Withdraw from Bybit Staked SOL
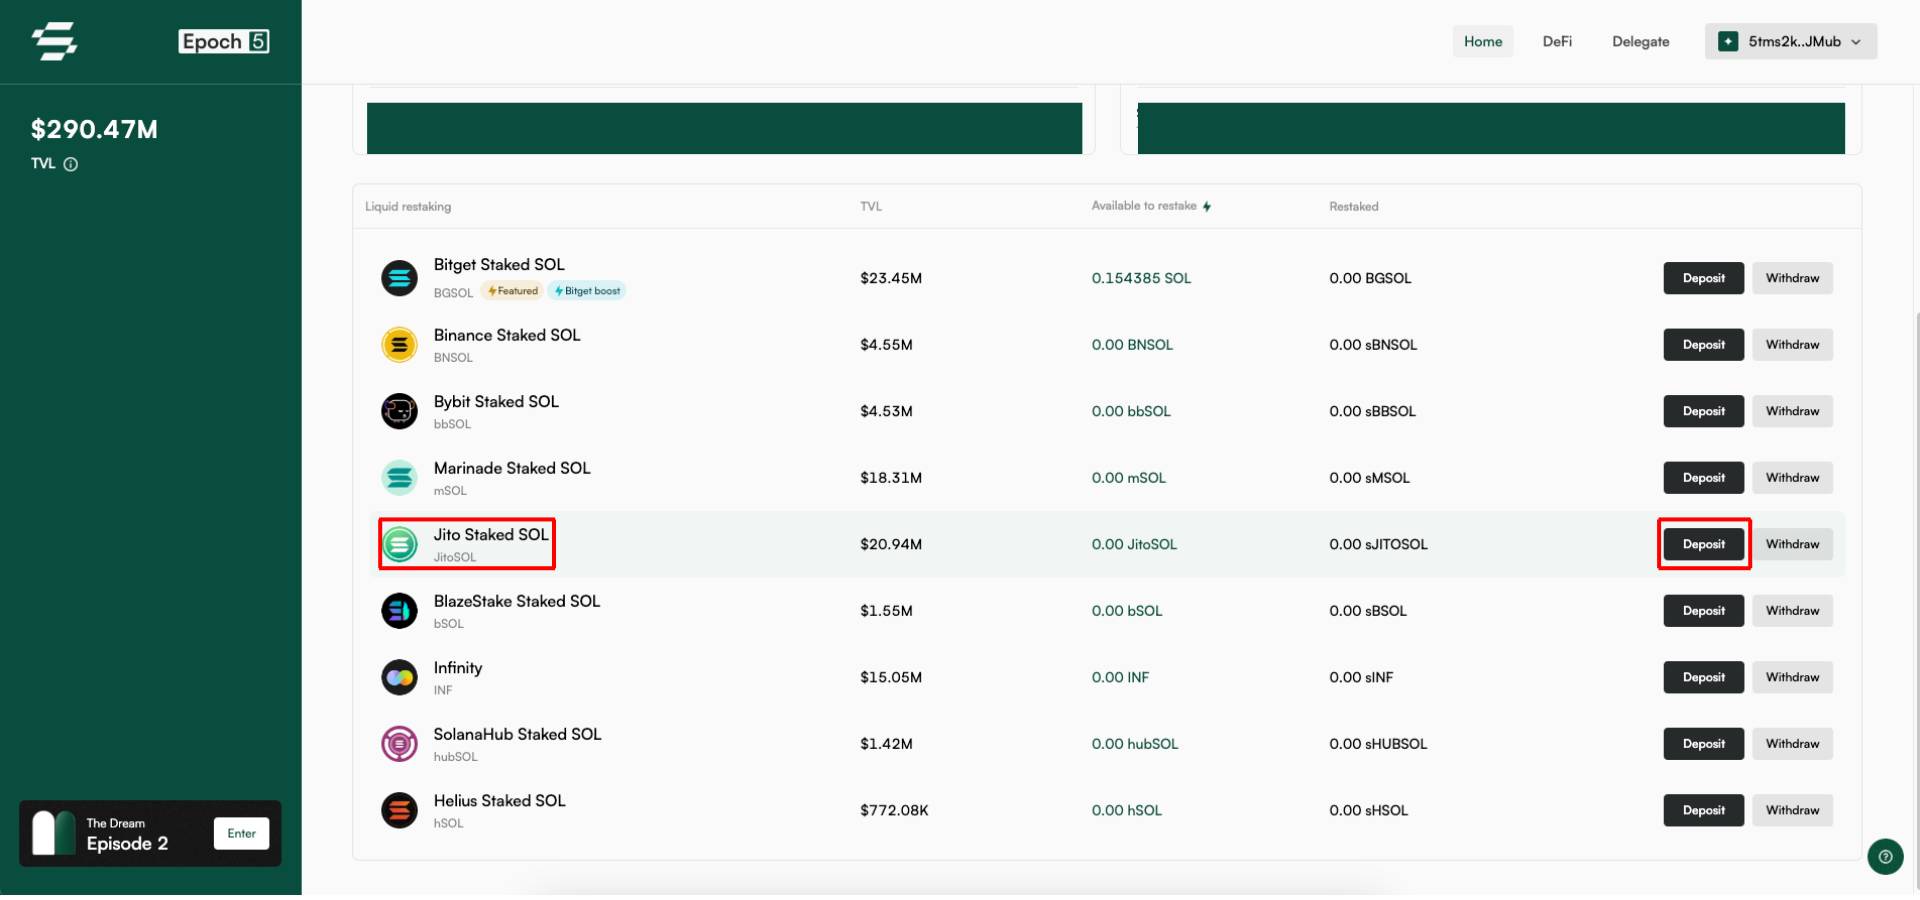The height and width of the screenshot is (900, 1920). click(1792, 411)
